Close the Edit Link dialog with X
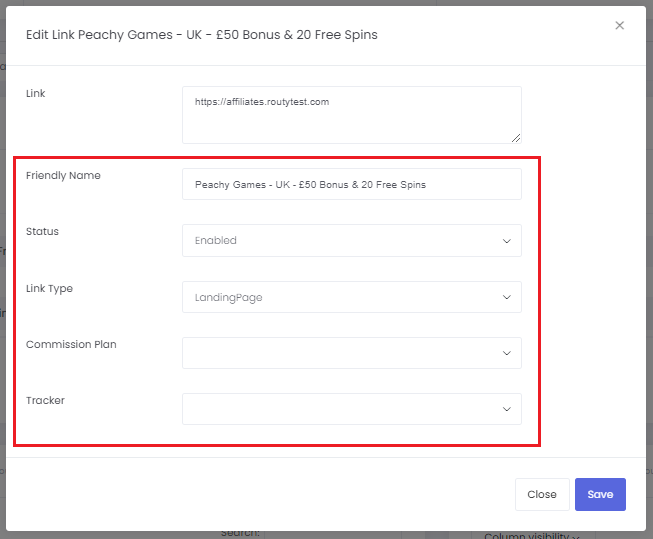Image resolution: width=653 pixels, height=539 pixels. 619,25
